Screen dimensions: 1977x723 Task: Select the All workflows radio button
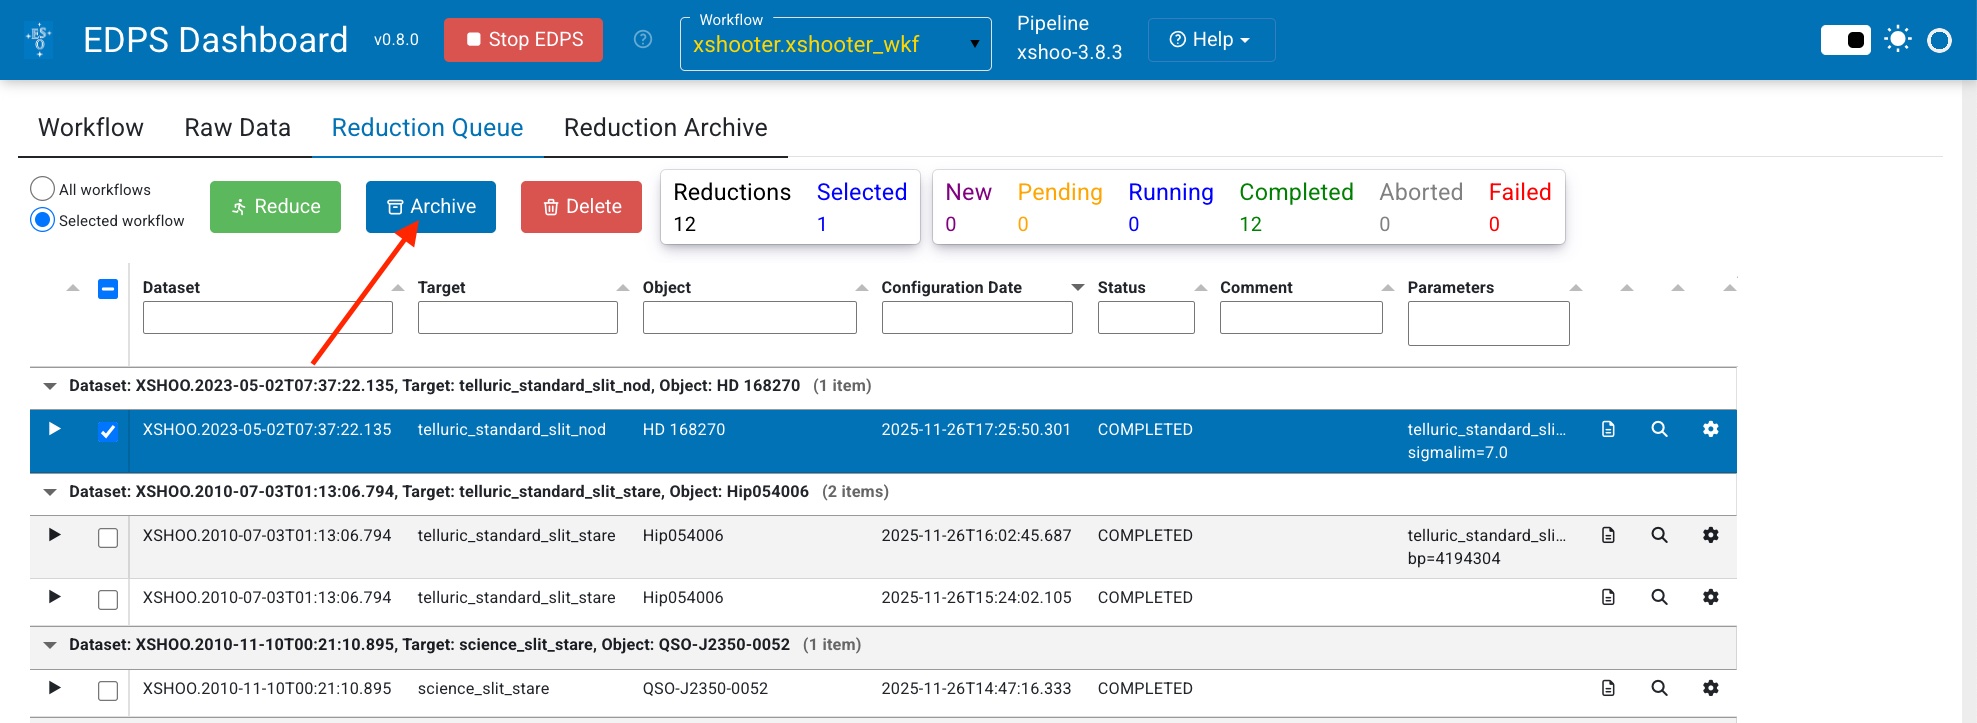pos(42,189)
